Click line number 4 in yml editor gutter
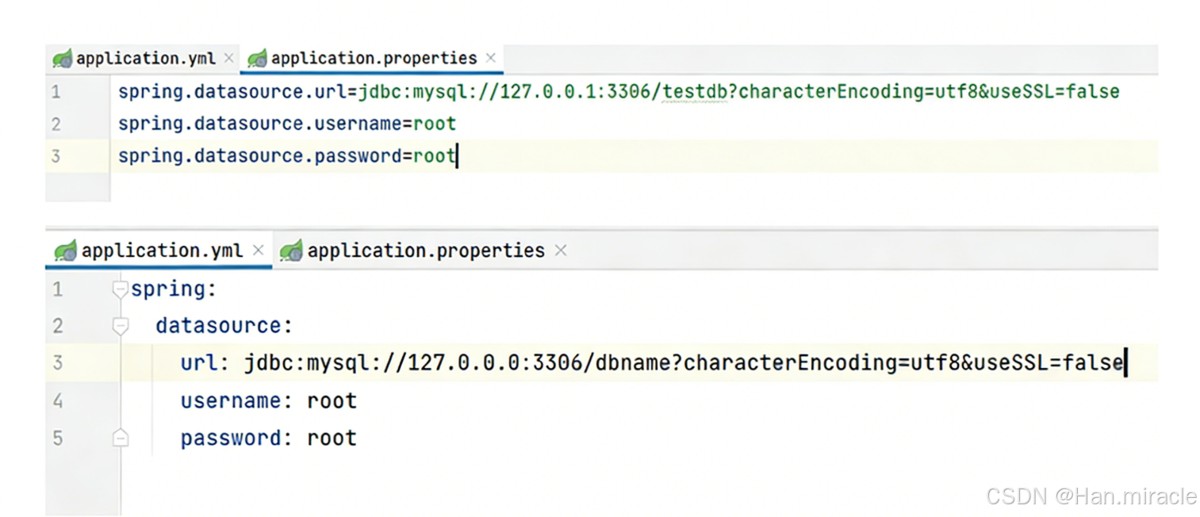This screenshot has width=1200, height=517. coord(57,401)
